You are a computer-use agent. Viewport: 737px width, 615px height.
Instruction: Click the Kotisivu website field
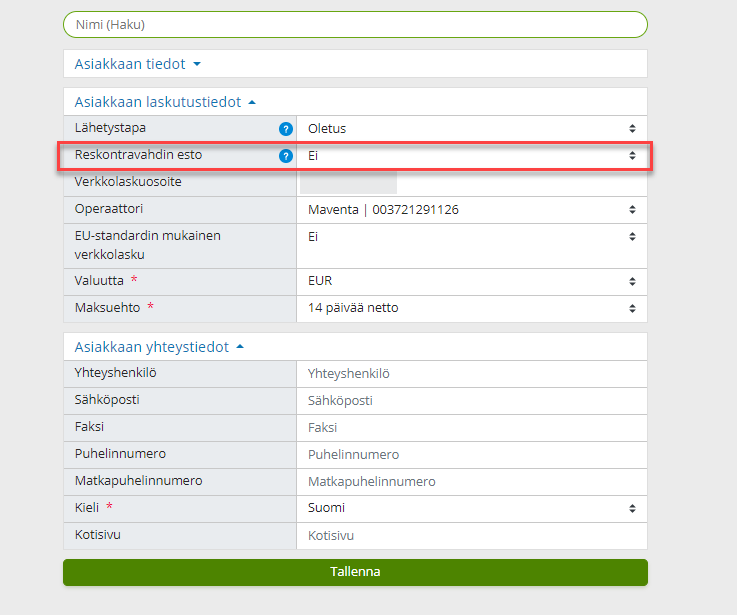coord(471,536)
